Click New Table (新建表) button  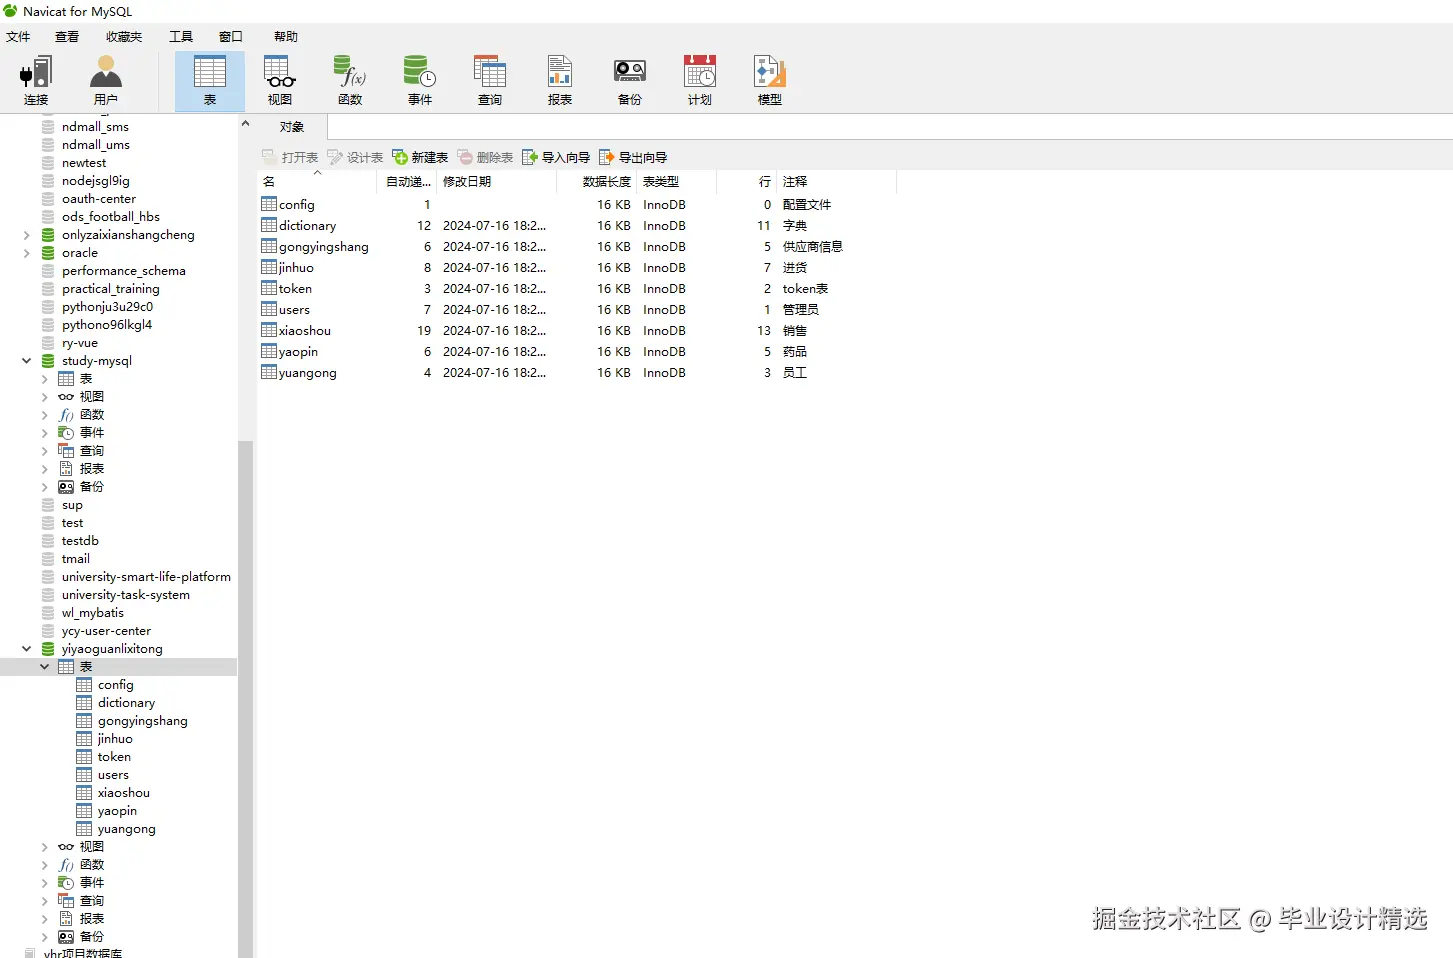tap(420, 157)
